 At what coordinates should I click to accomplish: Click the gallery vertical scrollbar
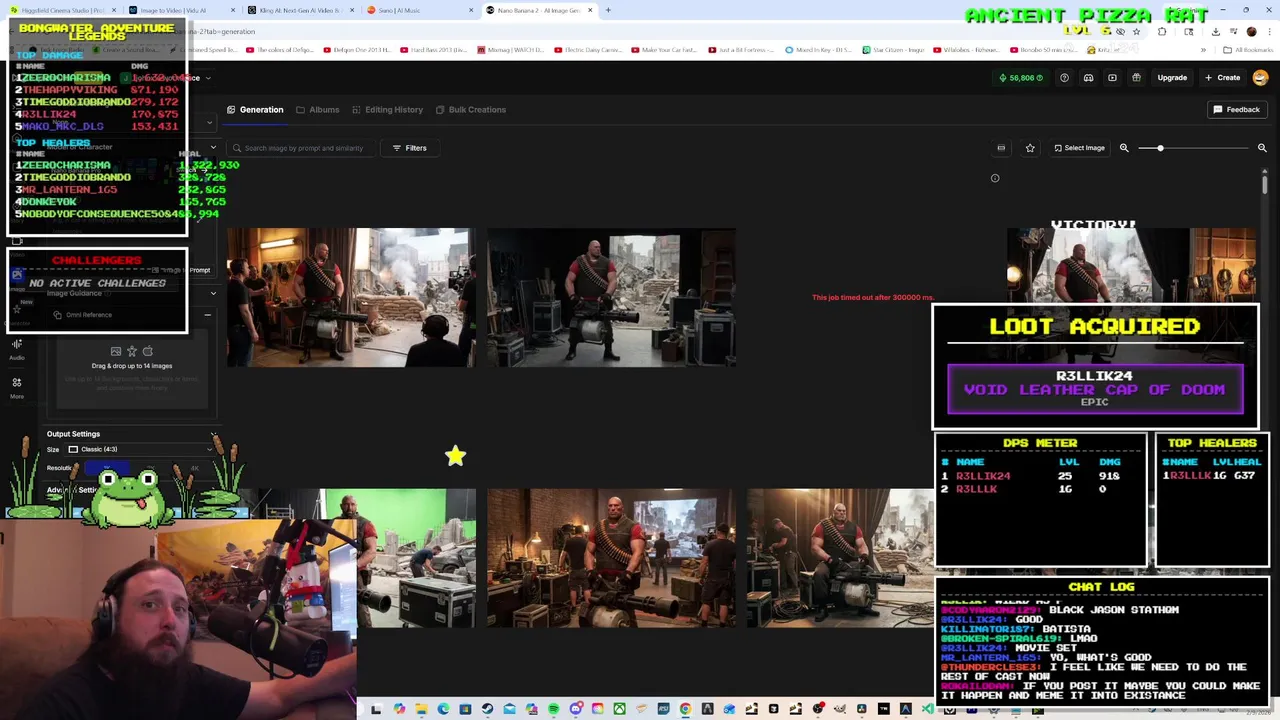(x=1264, y=183)
